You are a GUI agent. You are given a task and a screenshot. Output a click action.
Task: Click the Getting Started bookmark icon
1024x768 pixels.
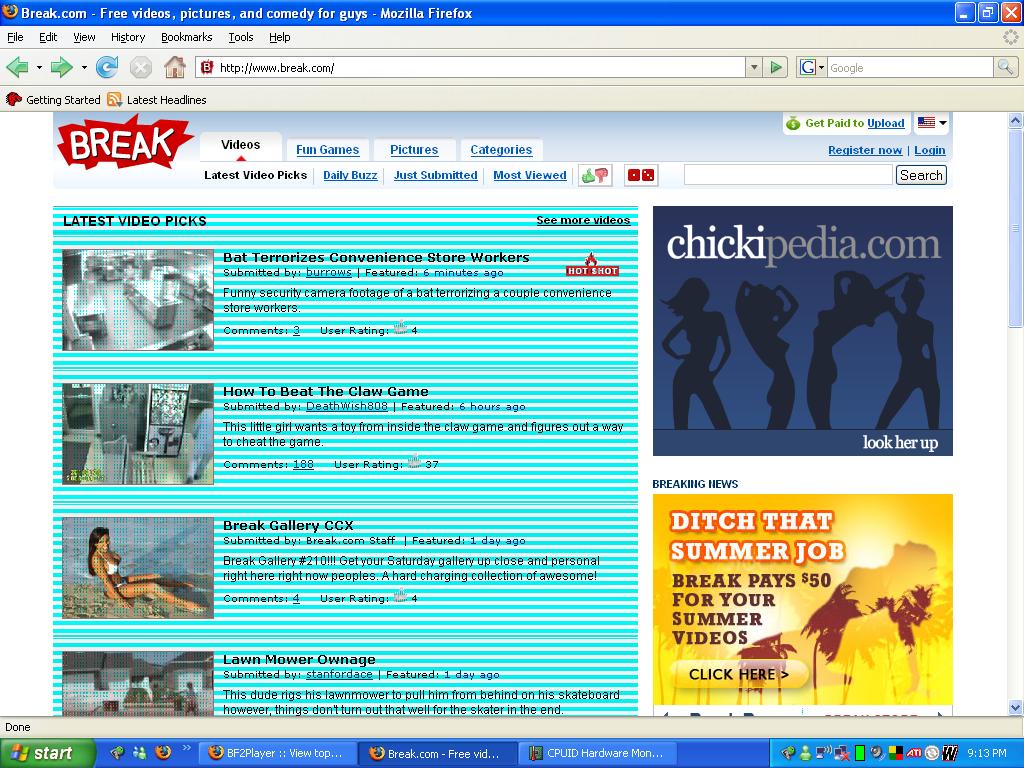tap(14, 99)
